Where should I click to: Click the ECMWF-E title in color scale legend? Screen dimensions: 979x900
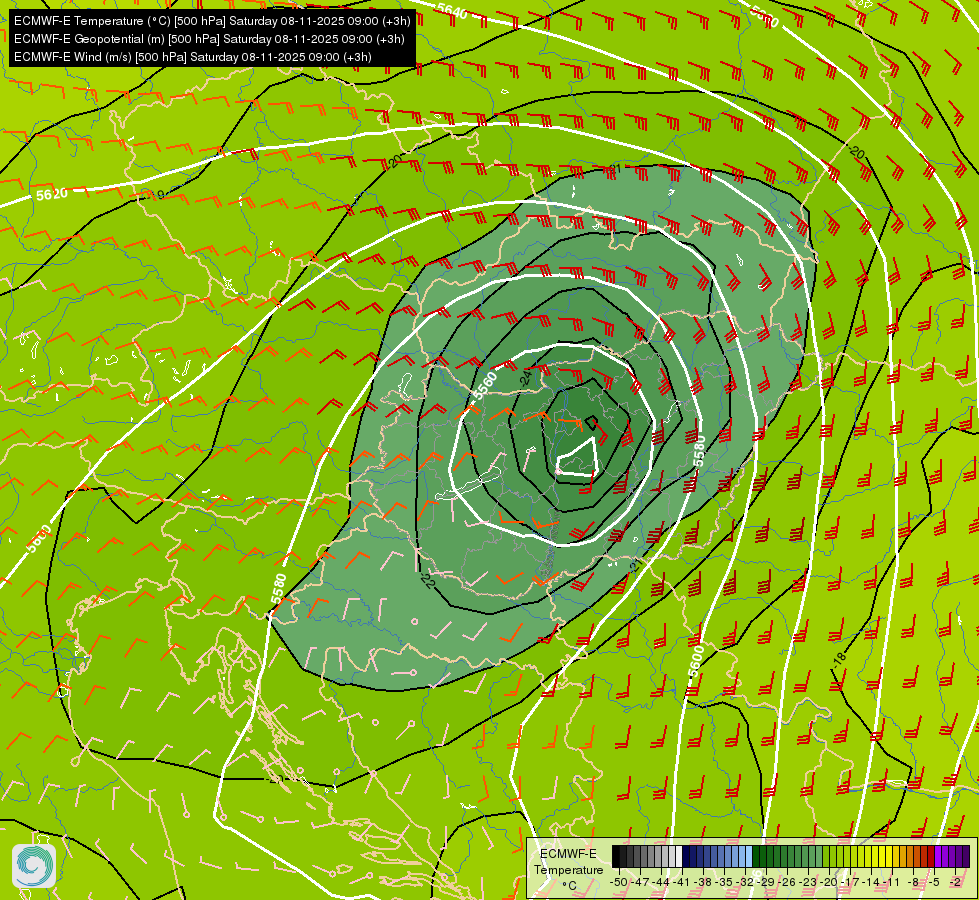coord(568,854)
